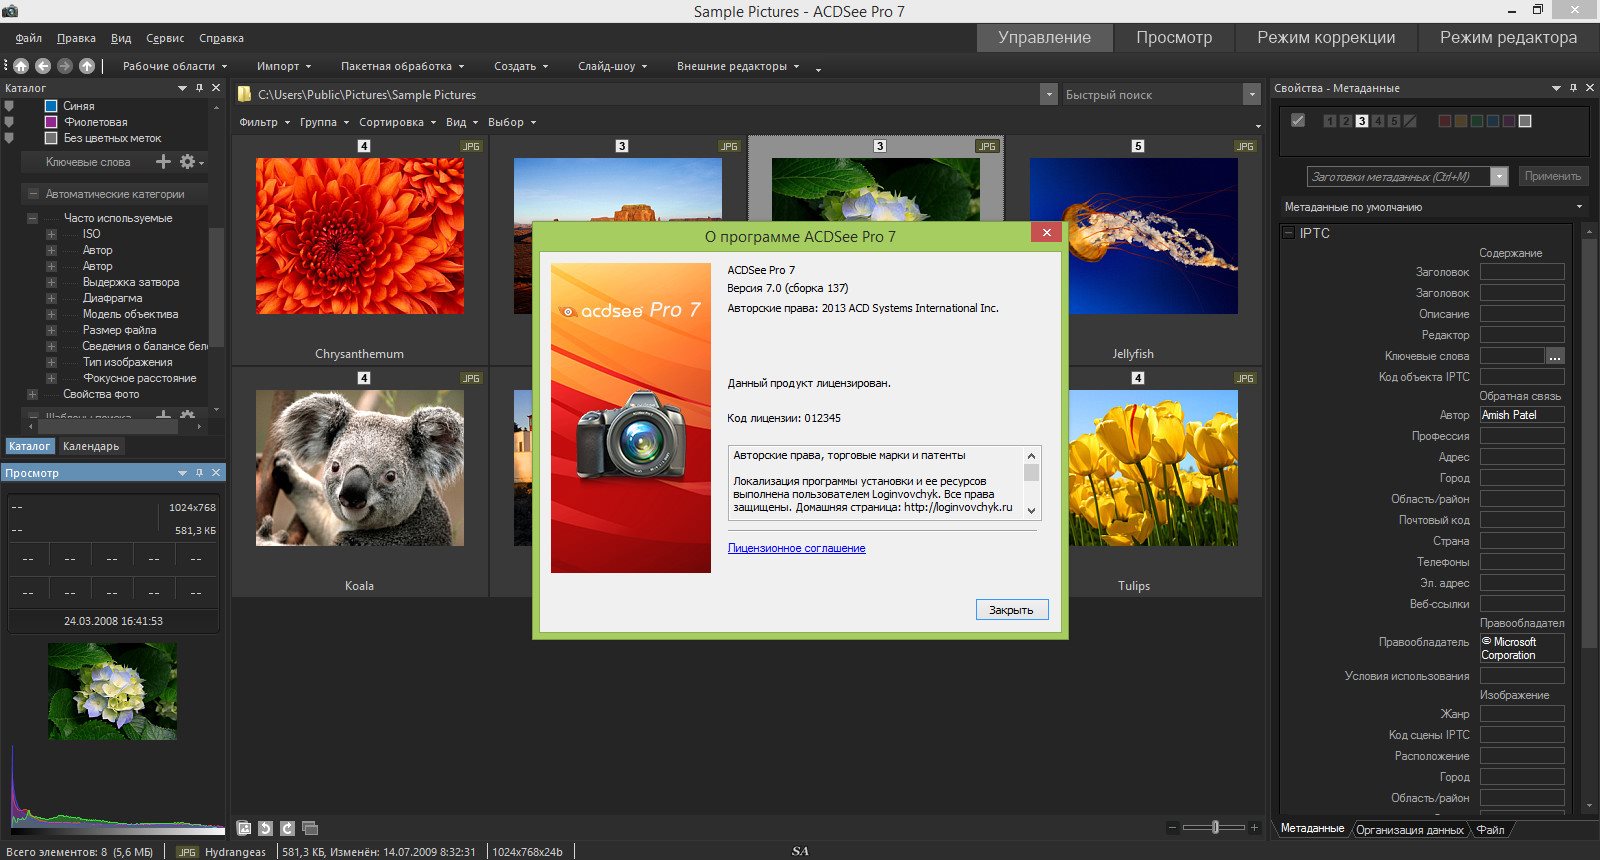Toggle the Фиолетовая color label filter
Screen dimensions: 1600x860
coord(51,122)
